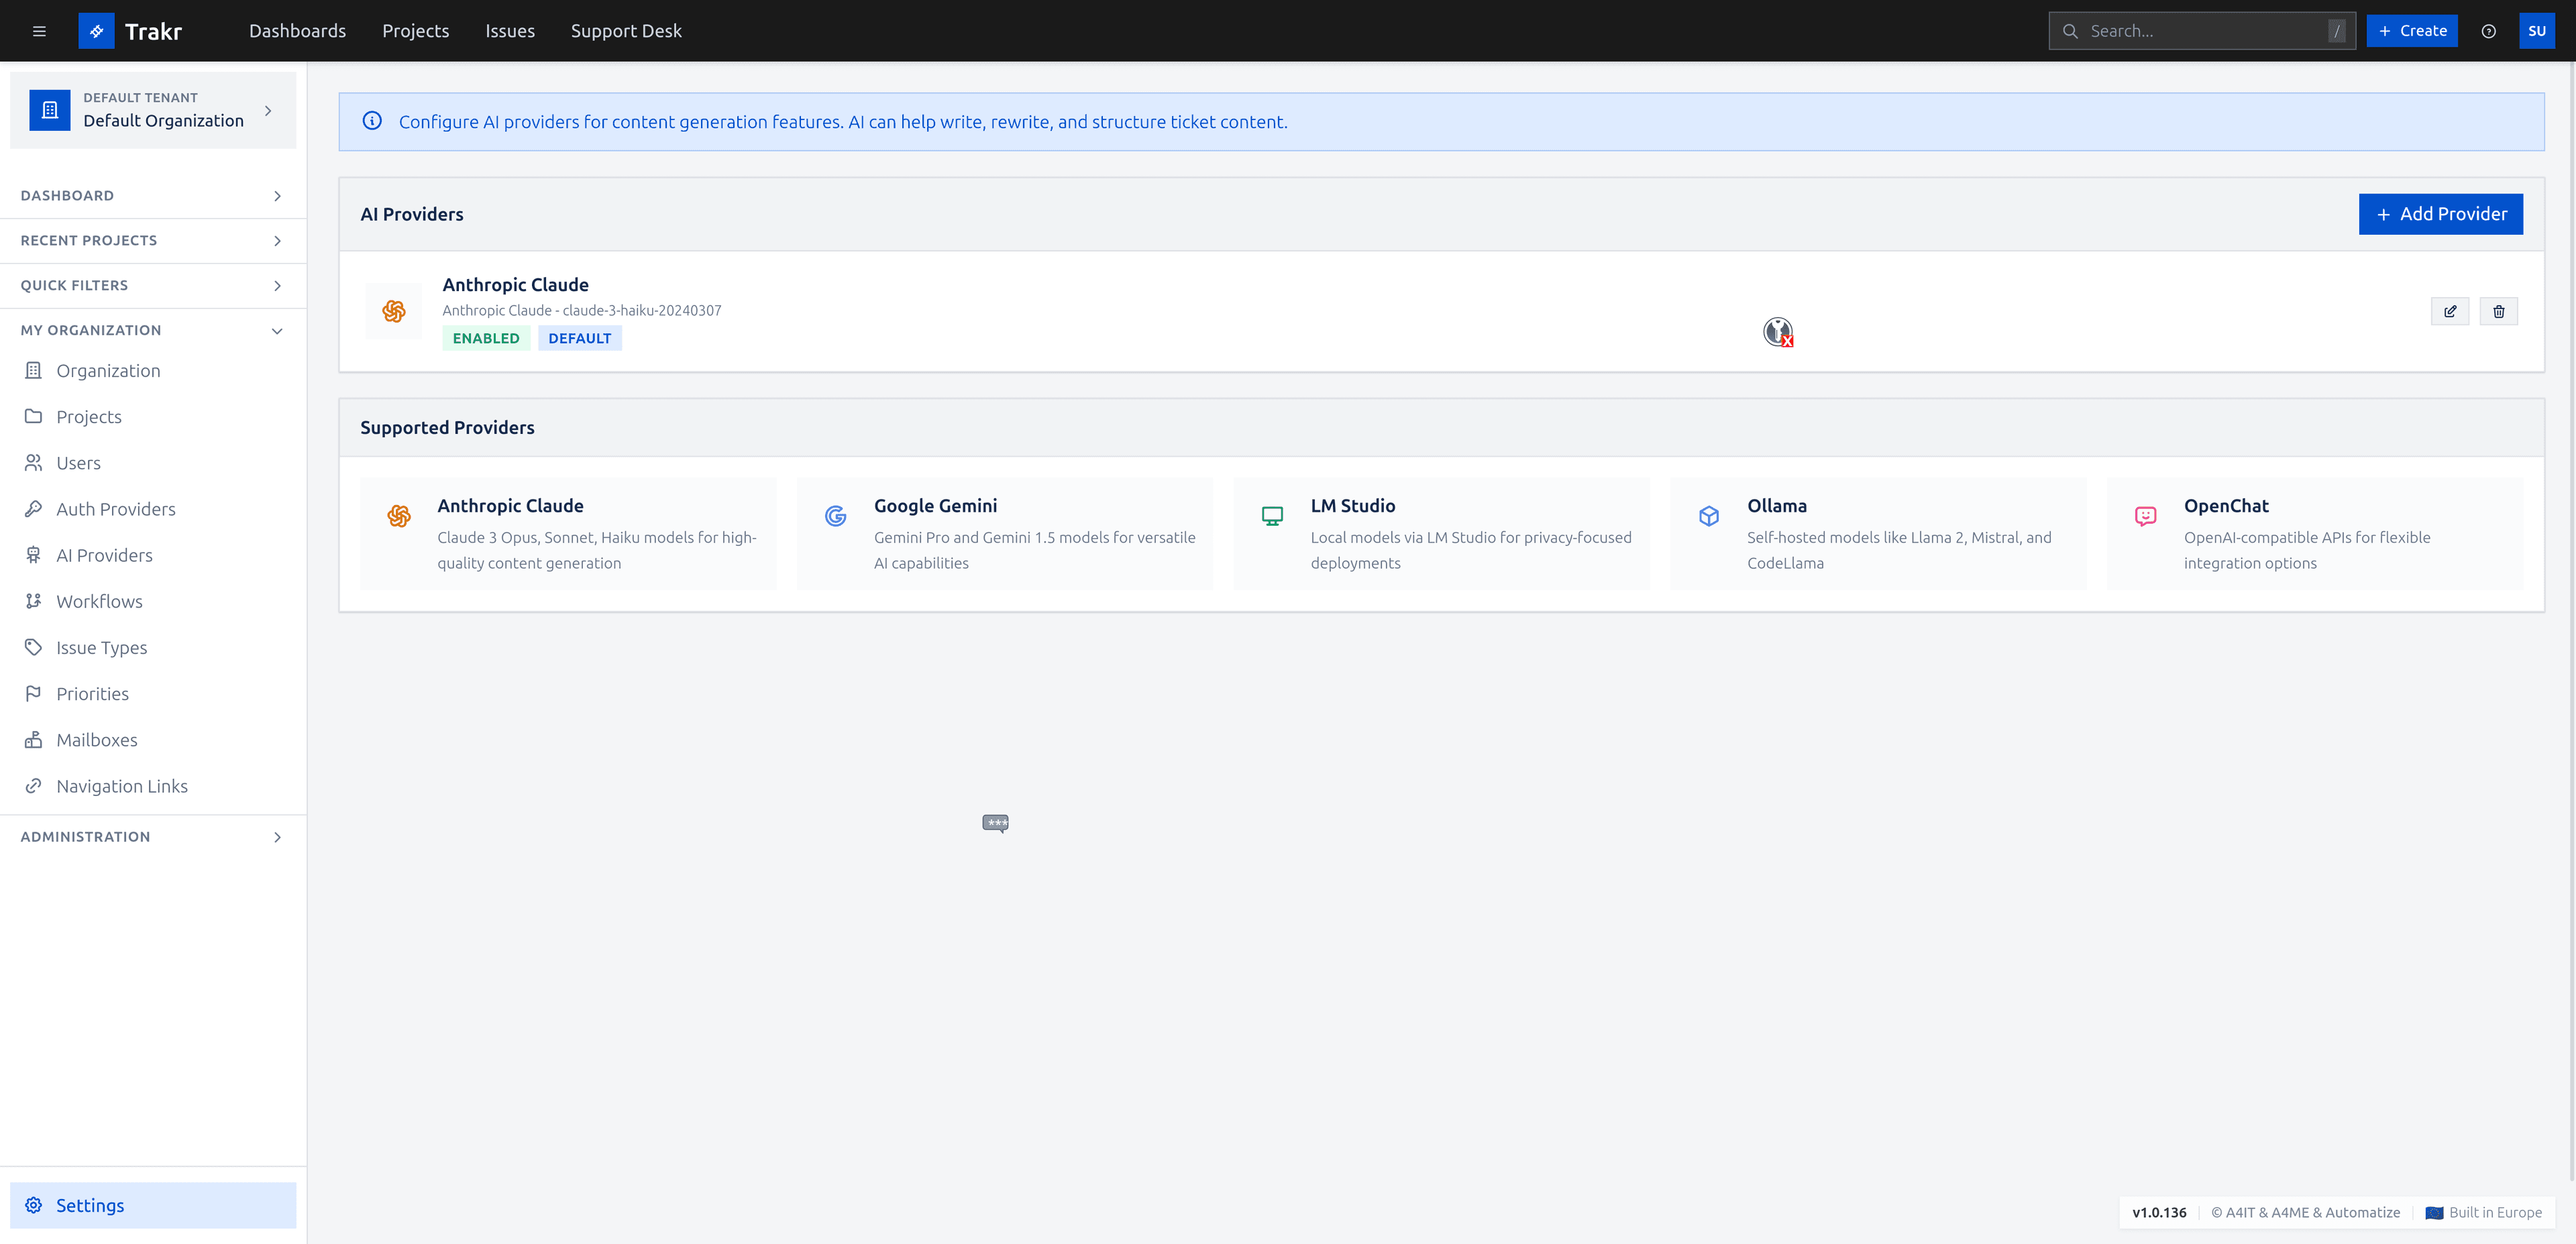The height and width of the screenshot is (1244, 2576).
Task: Click the Add Provider button
Action: 2440,213
